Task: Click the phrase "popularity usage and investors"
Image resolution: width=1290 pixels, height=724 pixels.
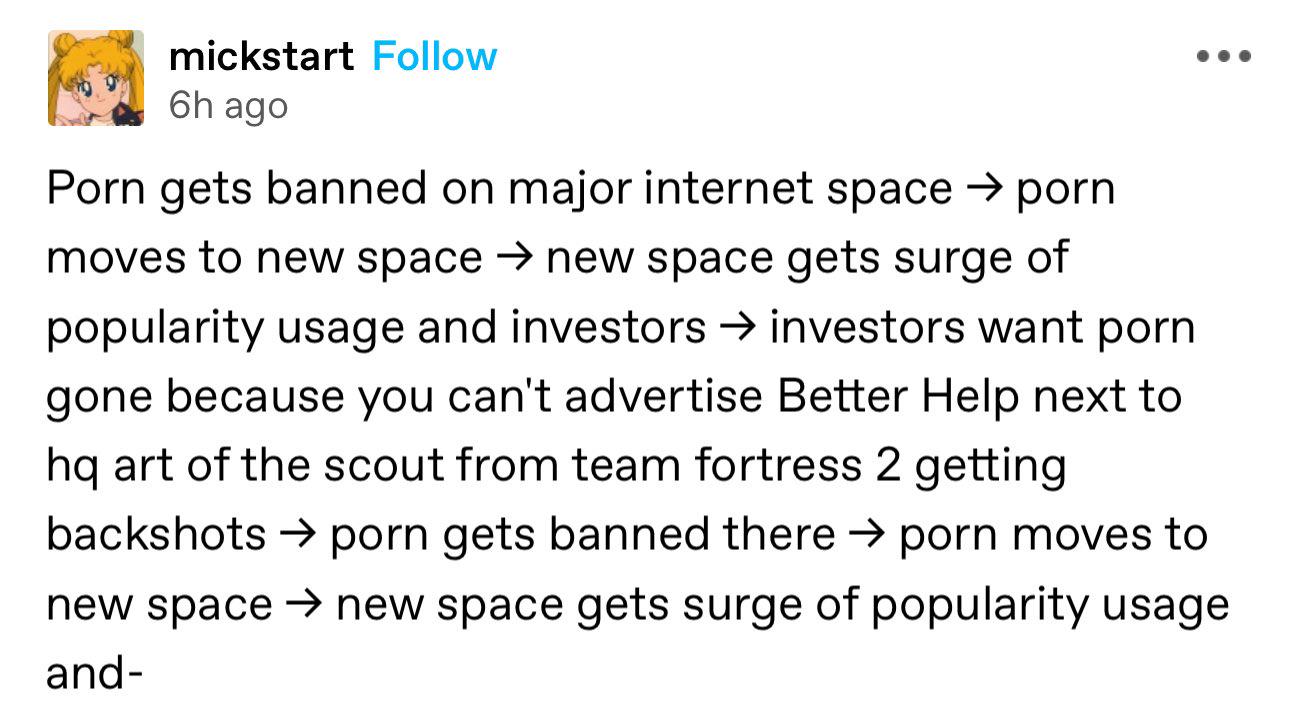Action: (376, 328)
